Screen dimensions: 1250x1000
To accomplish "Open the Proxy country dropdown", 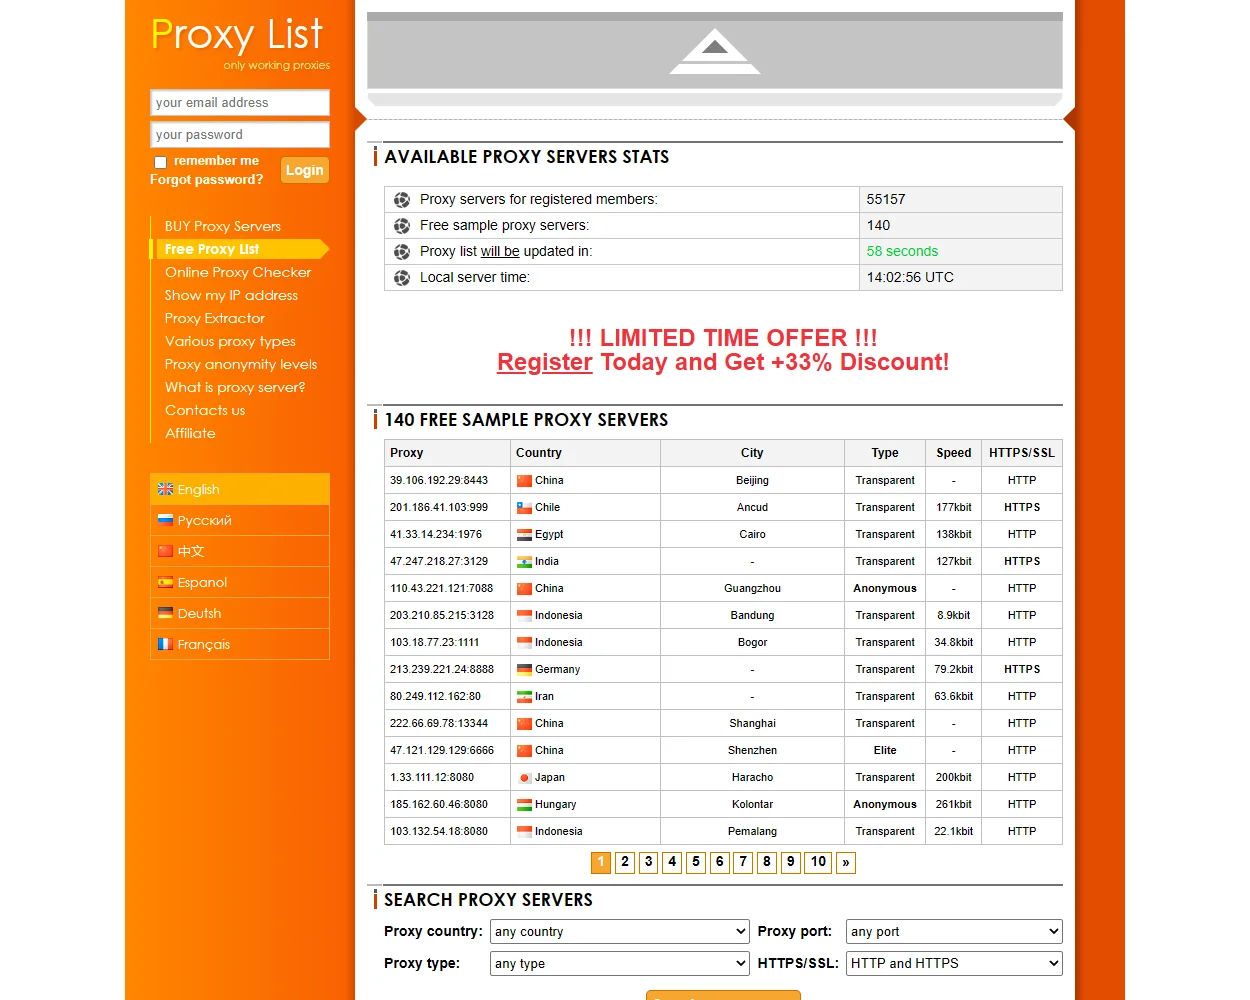I will pyautogui.click(x=619, y=931).
